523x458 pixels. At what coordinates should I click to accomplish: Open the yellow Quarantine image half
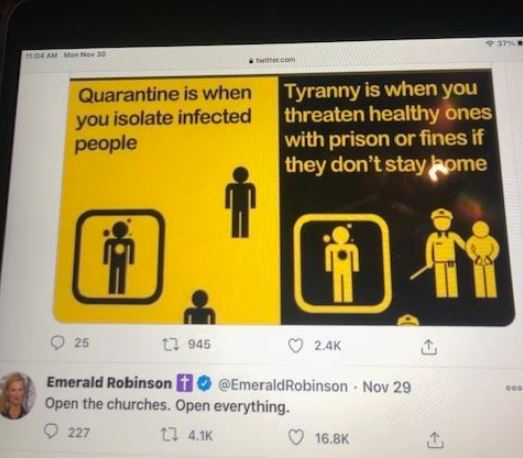pos(166,200)
